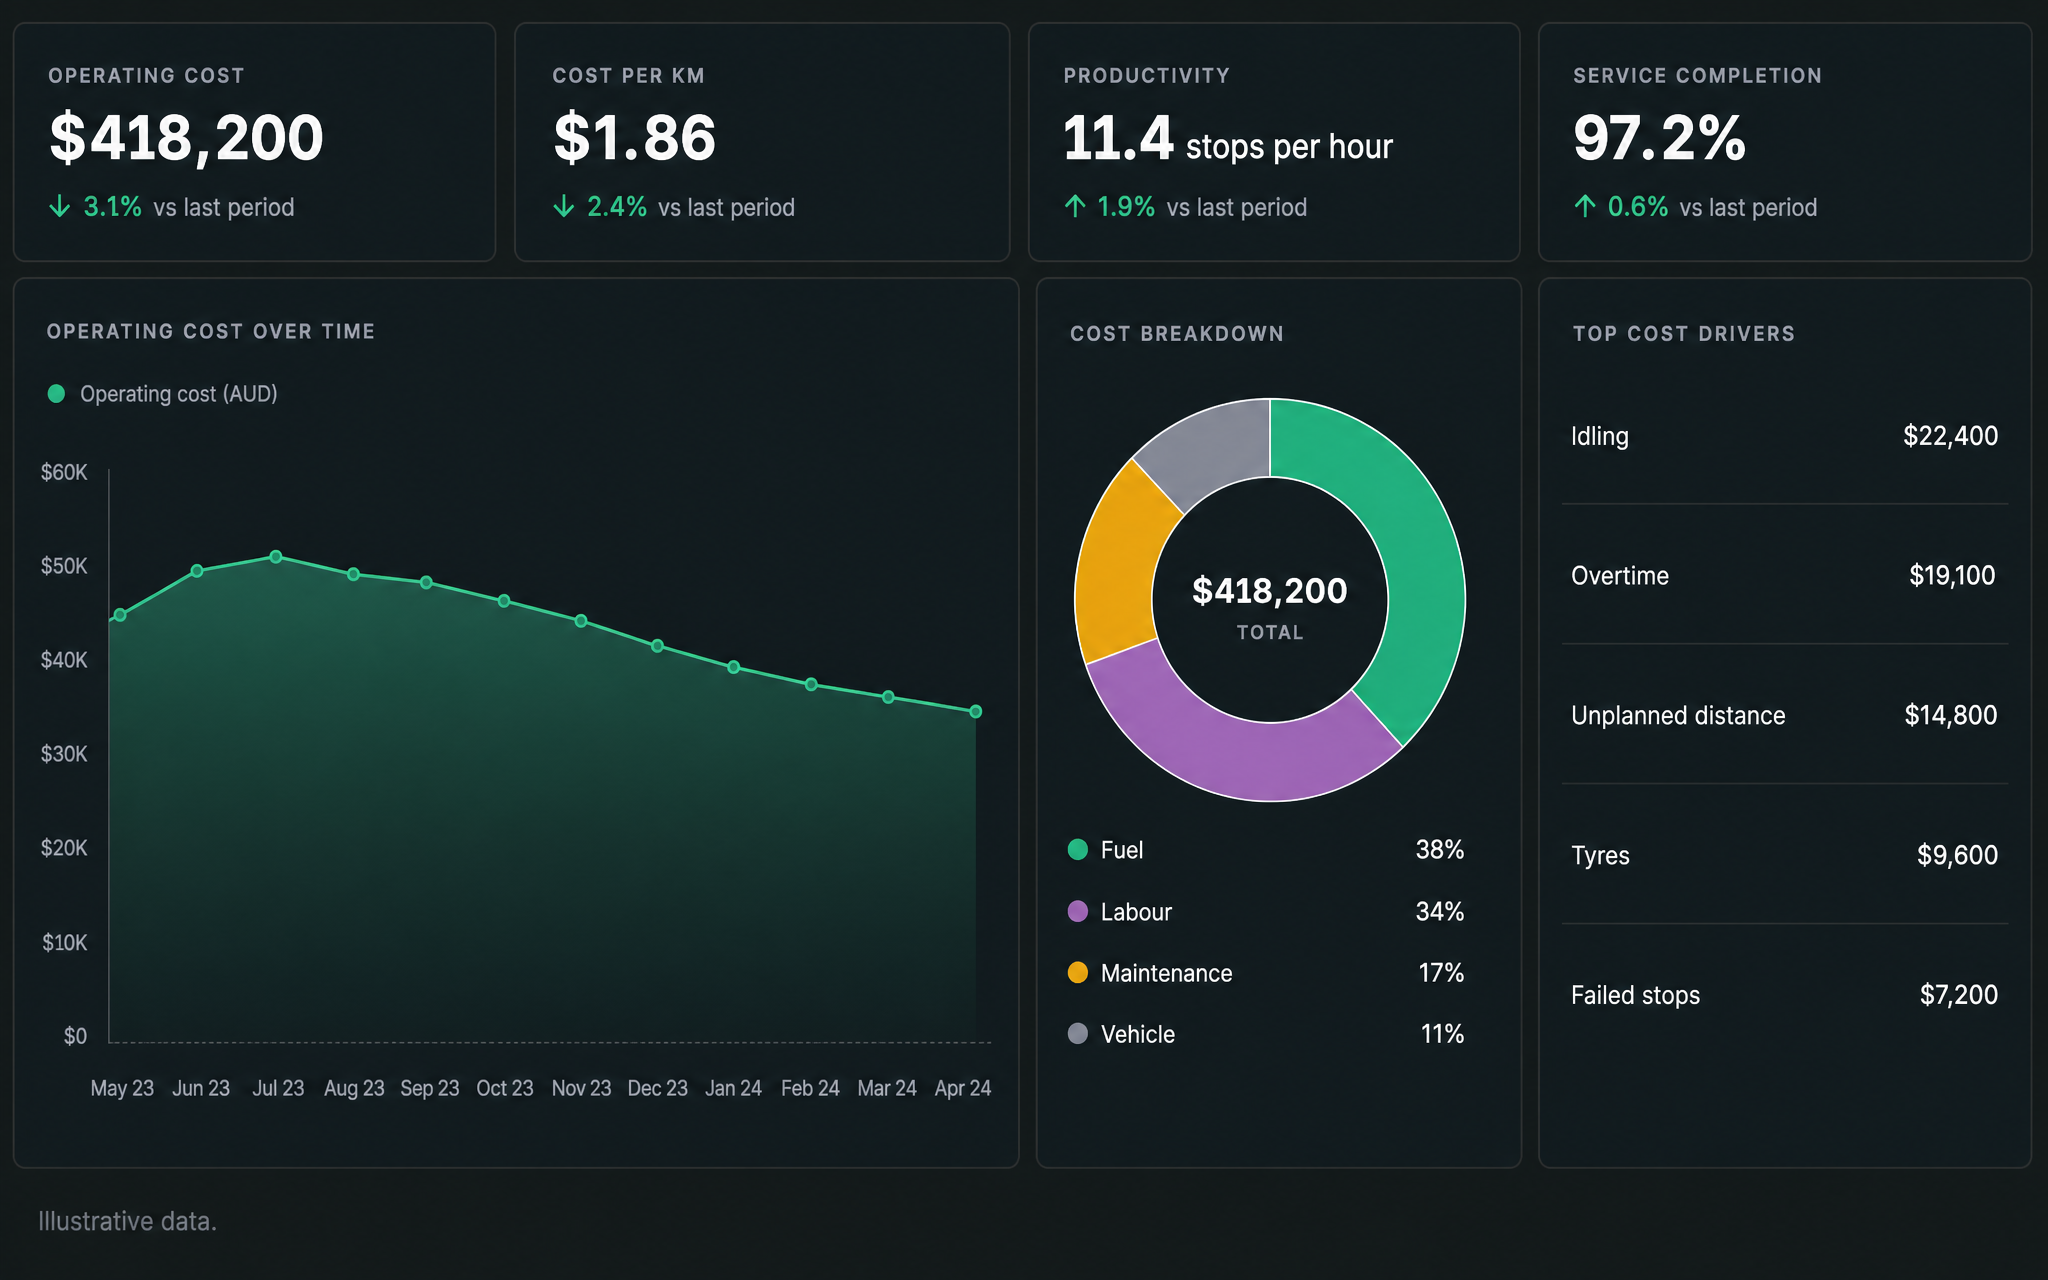Click the 11.4 stops per hour value
The width and height of the screenshot is (2048, 1280).
[x=1228, y=139]
